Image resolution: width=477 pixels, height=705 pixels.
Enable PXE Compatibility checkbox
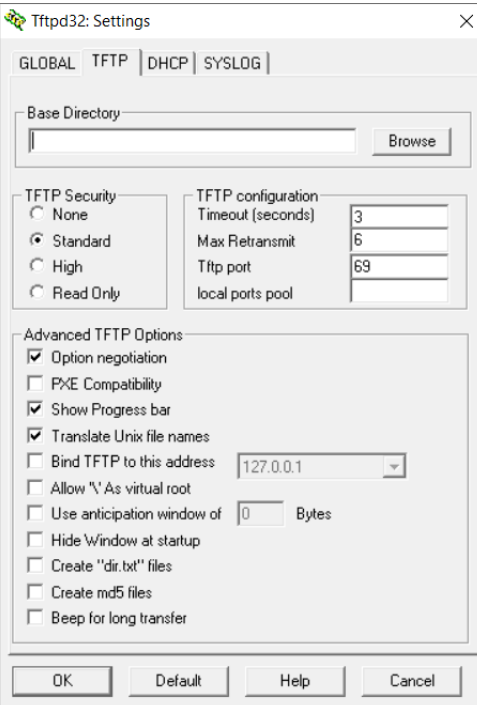point(35,384)
